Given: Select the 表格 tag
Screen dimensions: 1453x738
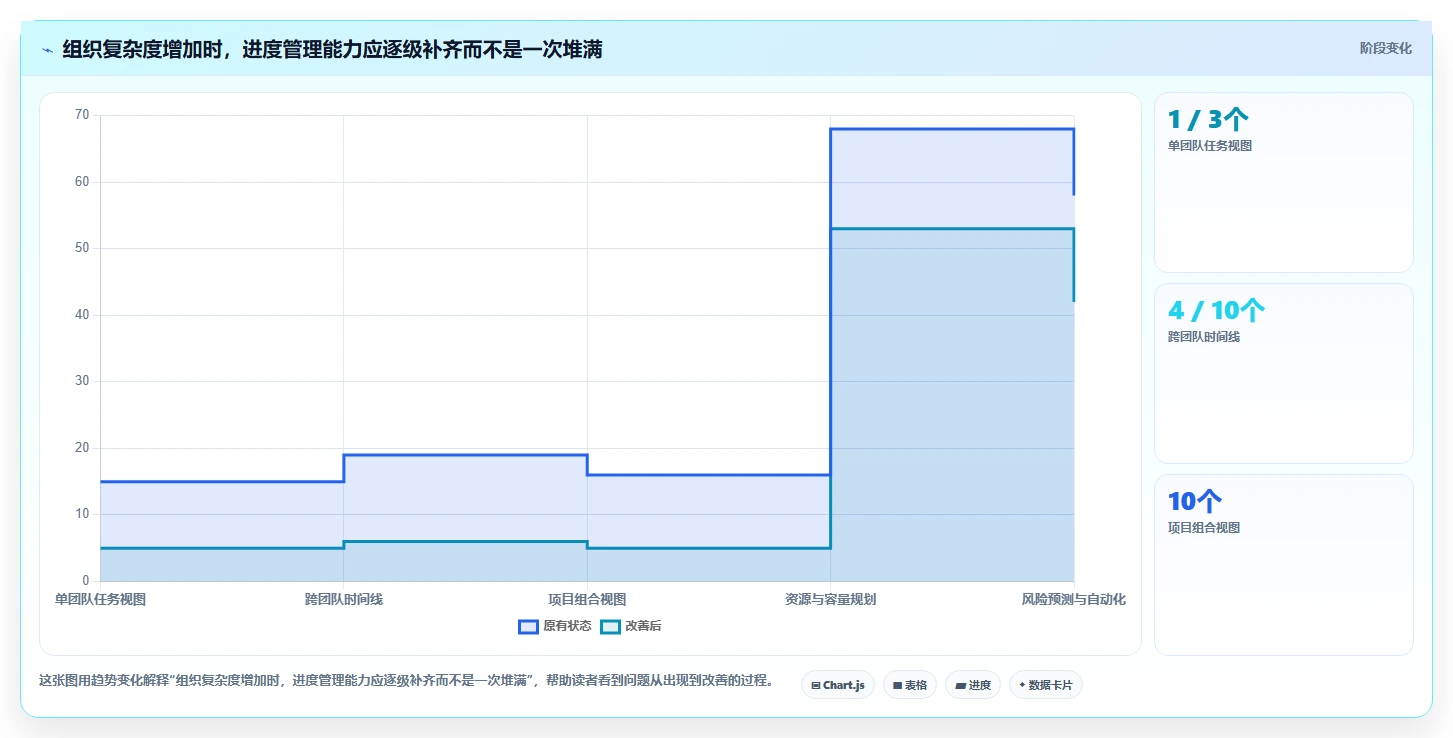Looking at the screenshot, I should [x=909, y=685].
